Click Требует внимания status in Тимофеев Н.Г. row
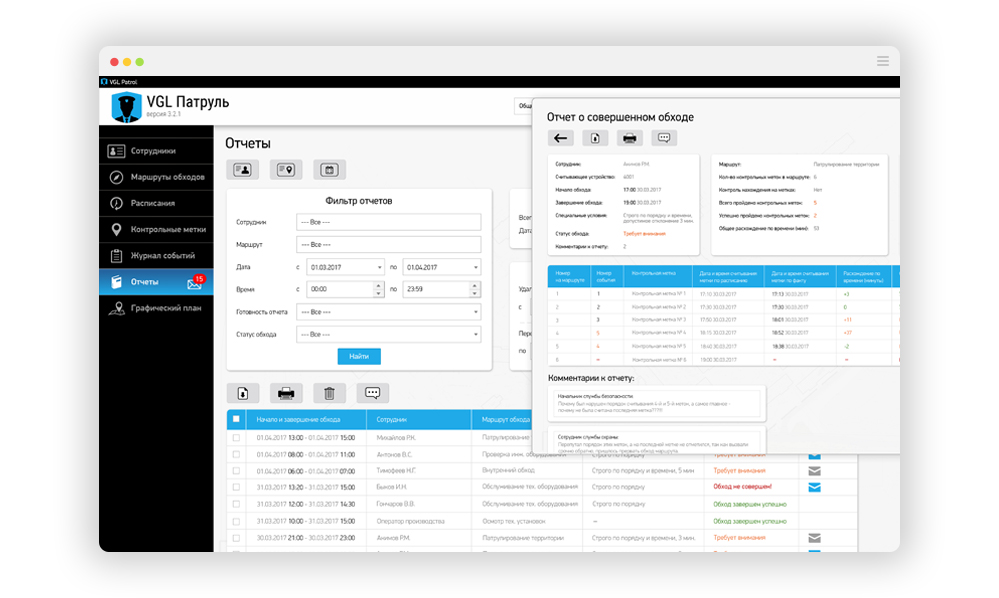 [x=739, y=471]
